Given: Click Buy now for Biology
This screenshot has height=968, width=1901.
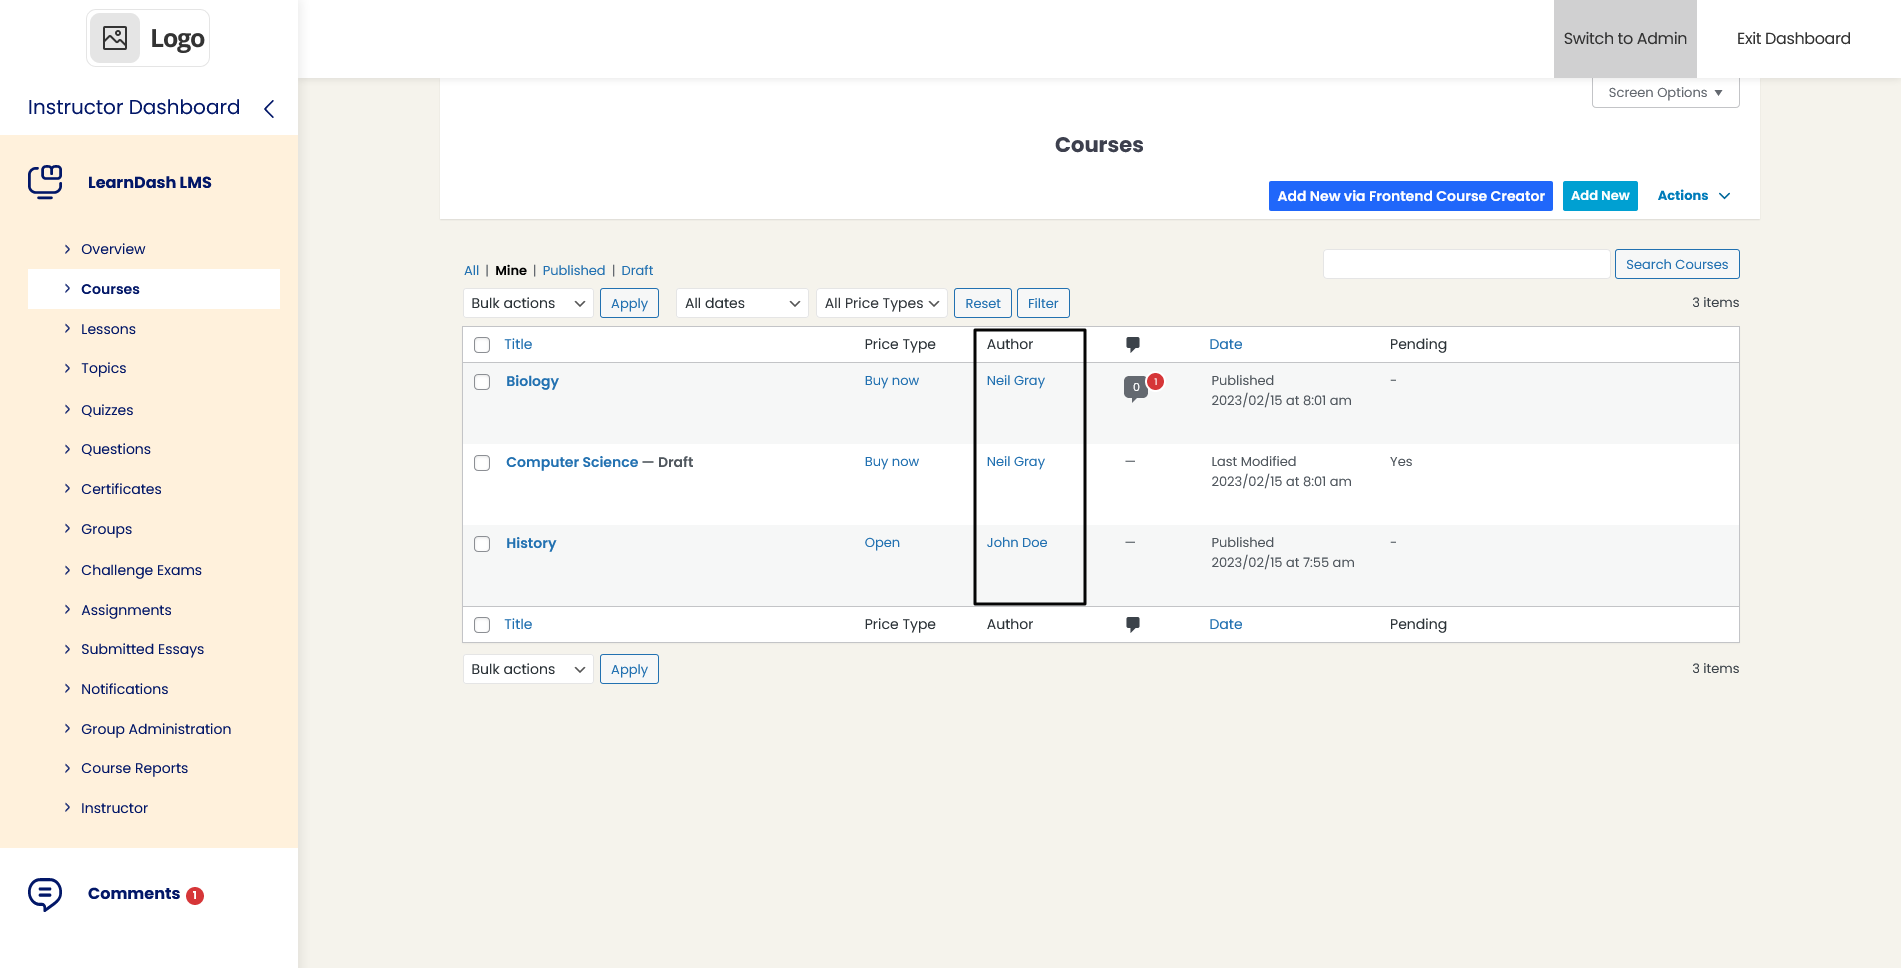Looking at the screenshot, I should (892, 380).
